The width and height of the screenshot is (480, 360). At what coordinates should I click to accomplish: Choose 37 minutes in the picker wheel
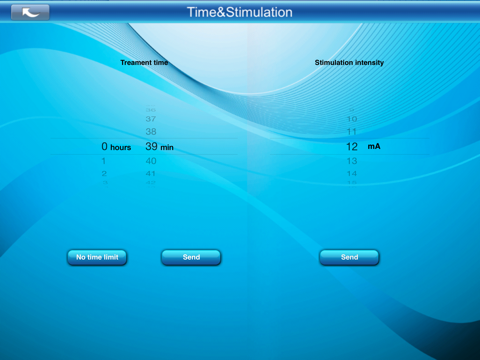click(x=151, y=119)
